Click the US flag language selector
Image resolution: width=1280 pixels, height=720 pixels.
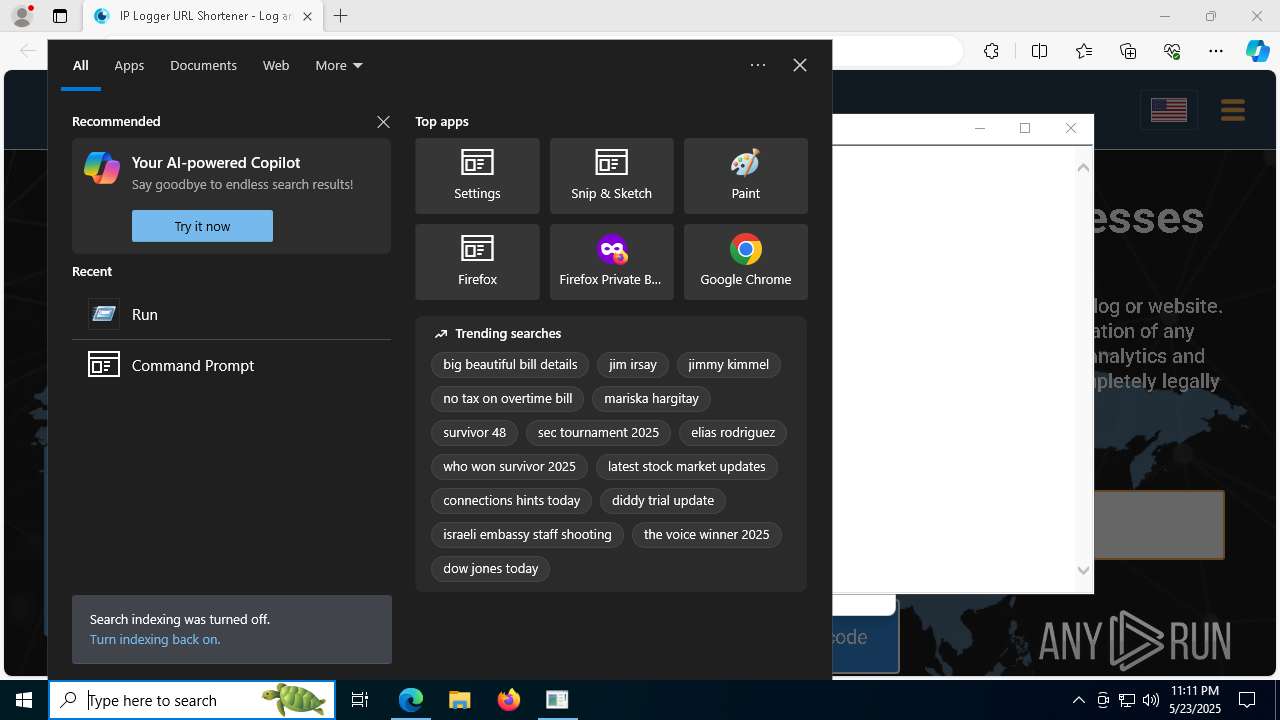click(x=1169, y=110)
